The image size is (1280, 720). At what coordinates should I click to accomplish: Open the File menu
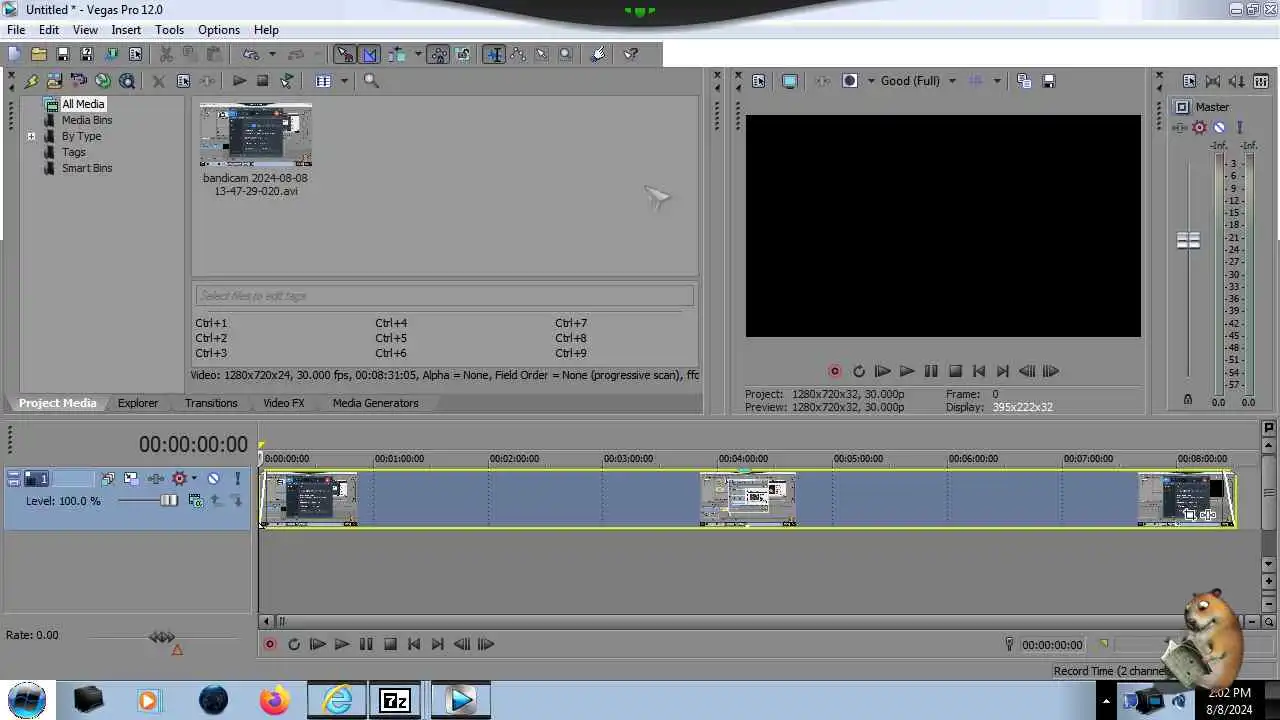point(16,30)
